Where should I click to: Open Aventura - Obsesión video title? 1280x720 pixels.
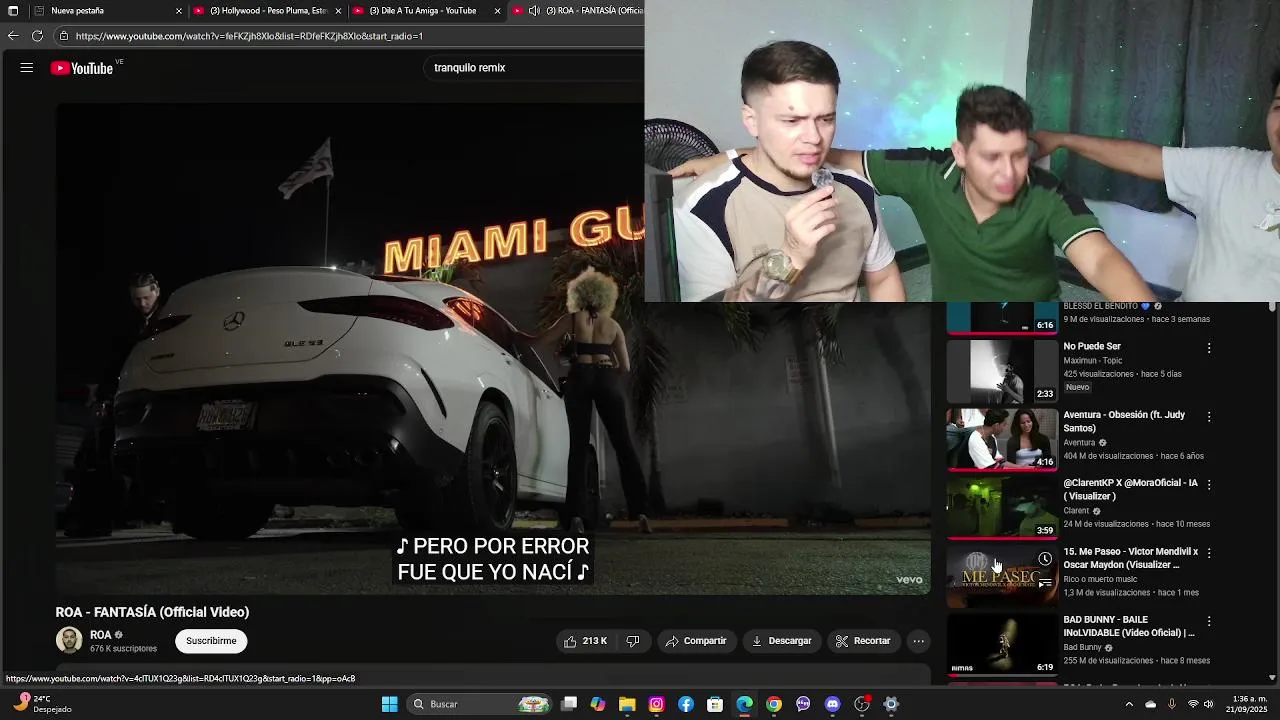coord(1124,421)
